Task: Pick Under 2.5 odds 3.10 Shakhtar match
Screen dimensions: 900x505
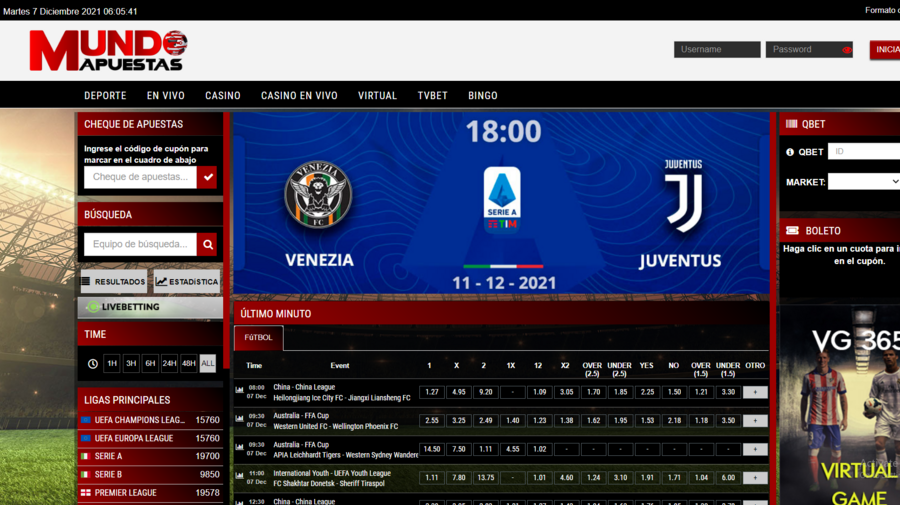Action: pos(620,478)
